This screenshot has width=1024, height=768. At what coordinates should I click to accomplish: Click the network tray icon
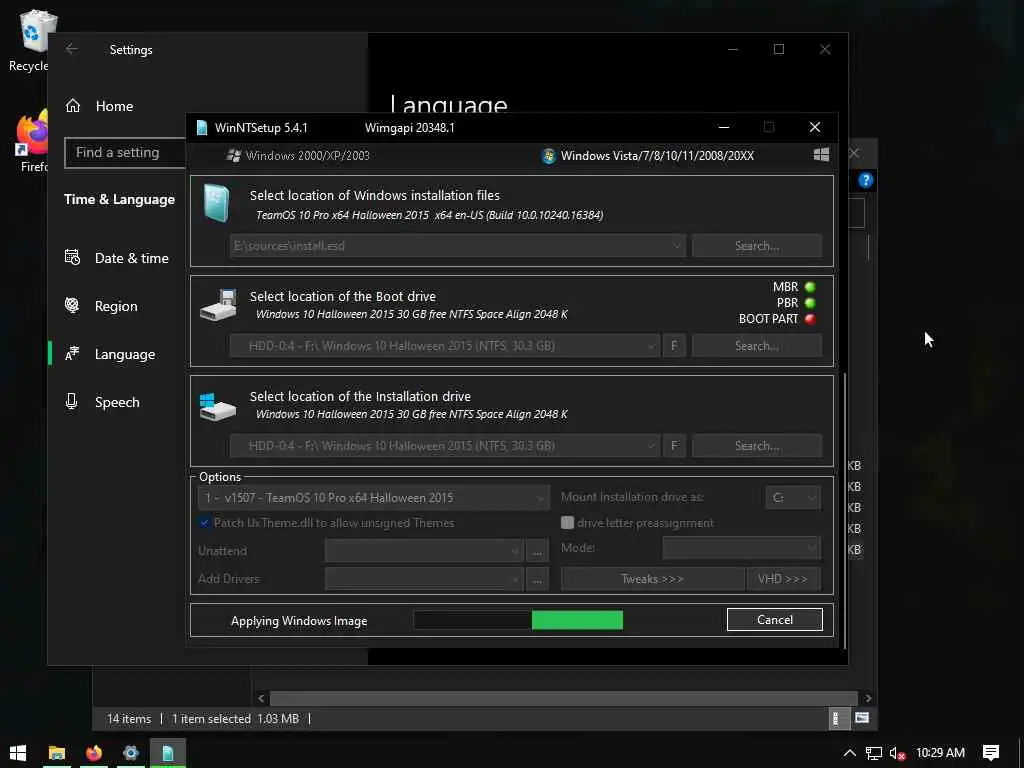point(874,754)
